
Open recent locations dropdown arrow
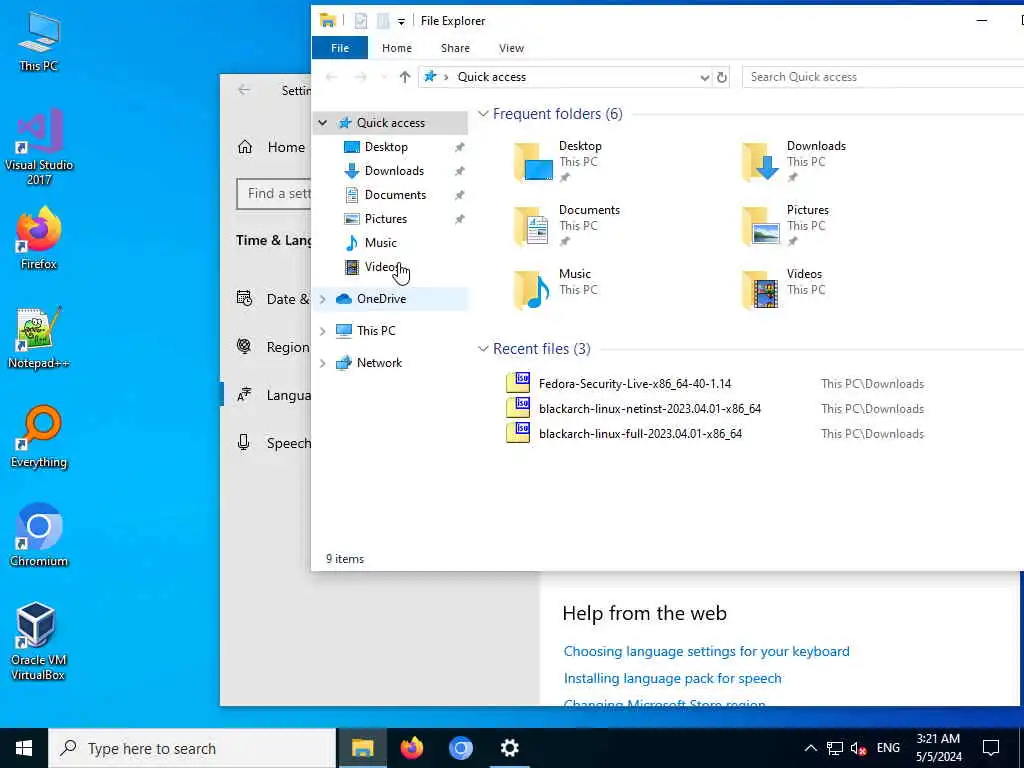[384, 77]
